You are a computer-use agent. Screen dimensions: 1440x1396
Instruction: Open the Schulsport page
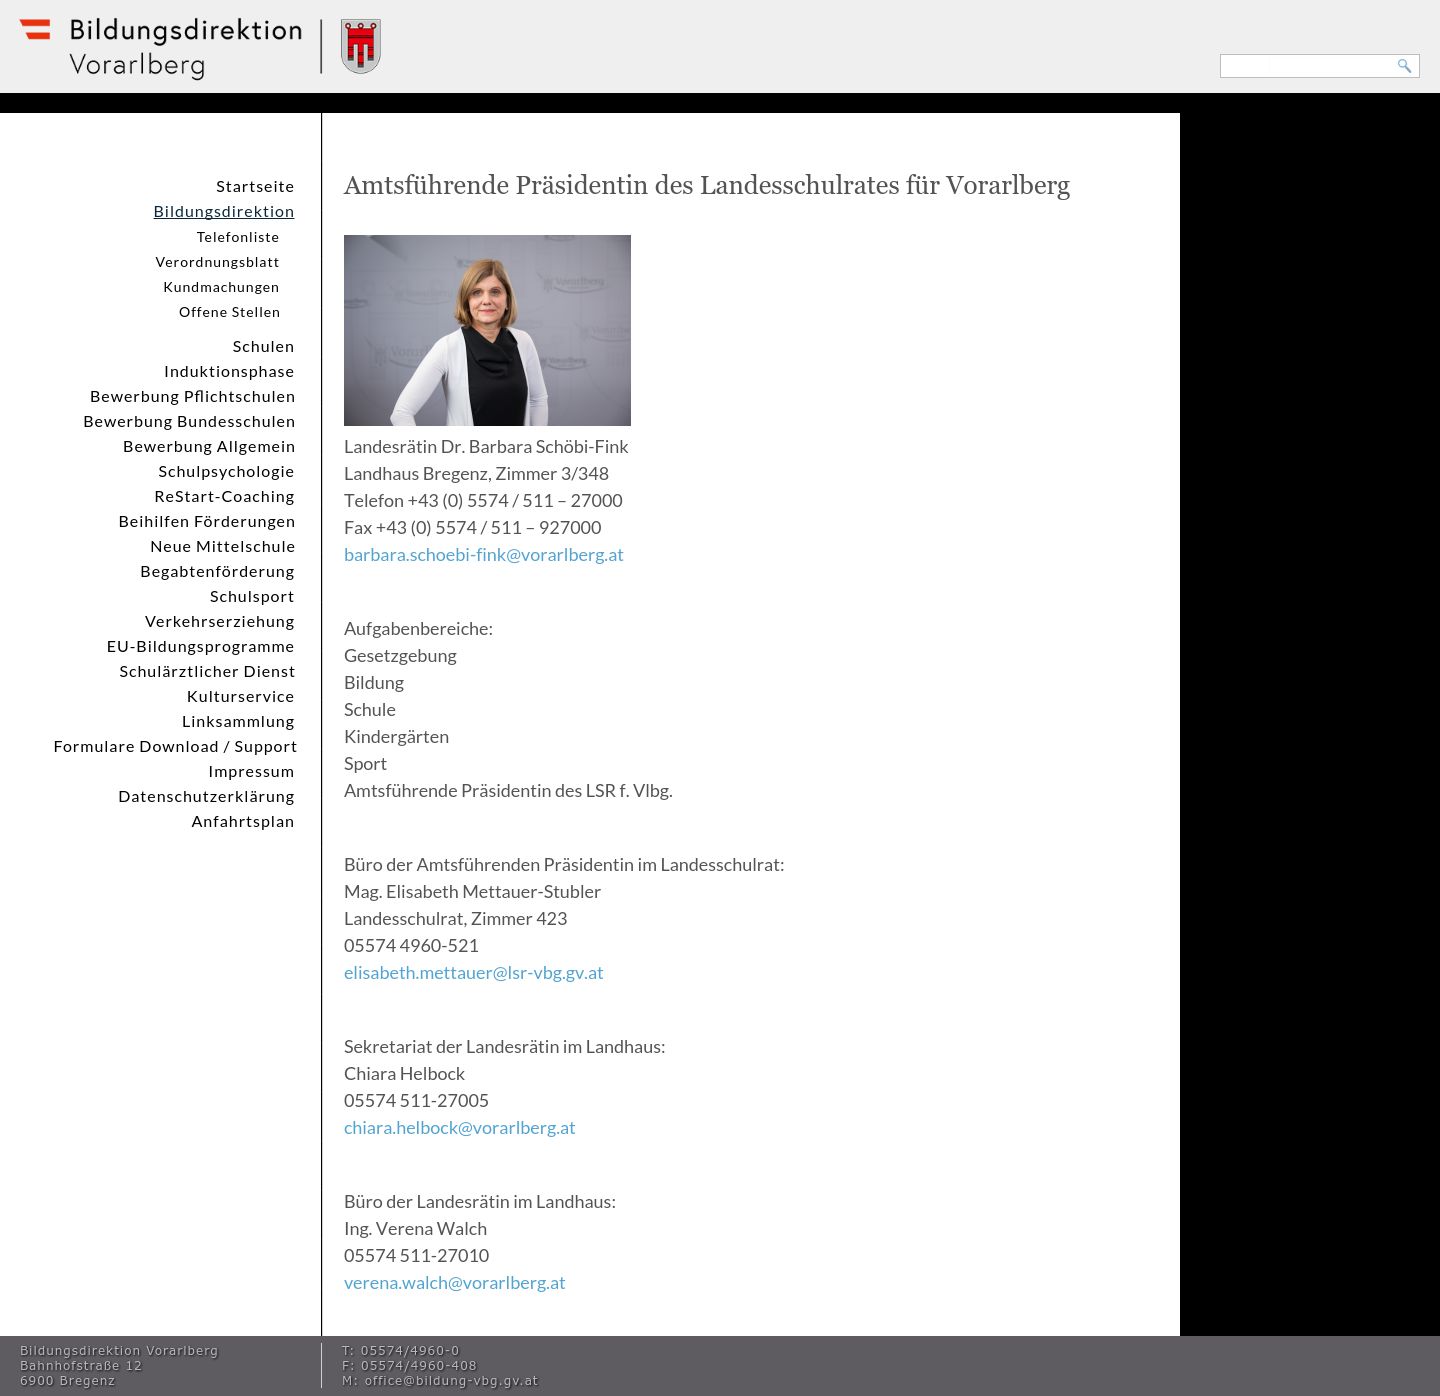coord(252,596)
